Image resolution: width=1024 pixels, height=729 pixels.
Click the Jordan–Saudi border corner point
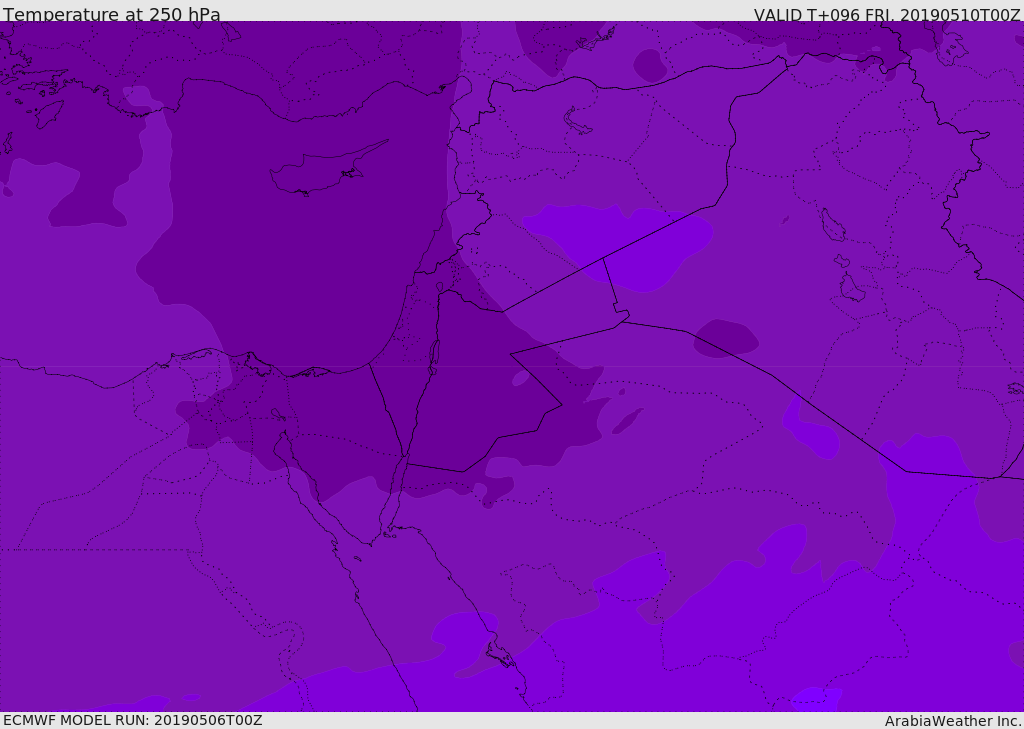pos(562,405)
